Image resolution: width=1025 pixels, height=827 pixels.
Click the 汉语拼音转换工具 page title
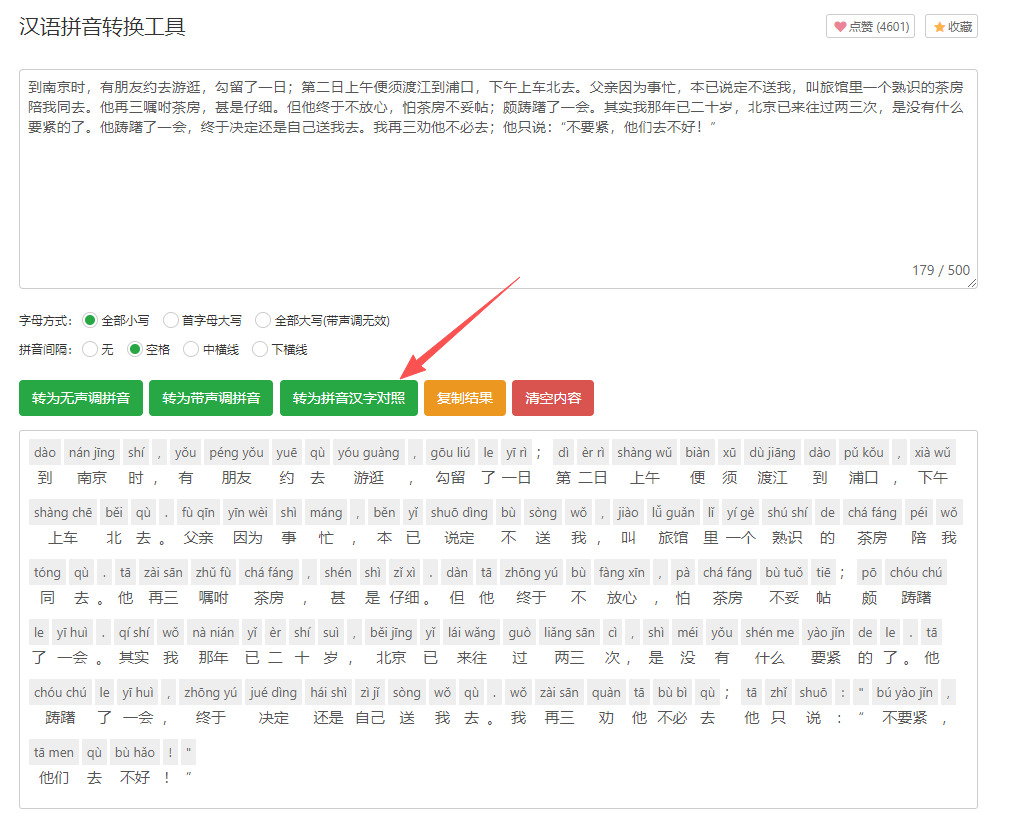click(x=102, y=27)
